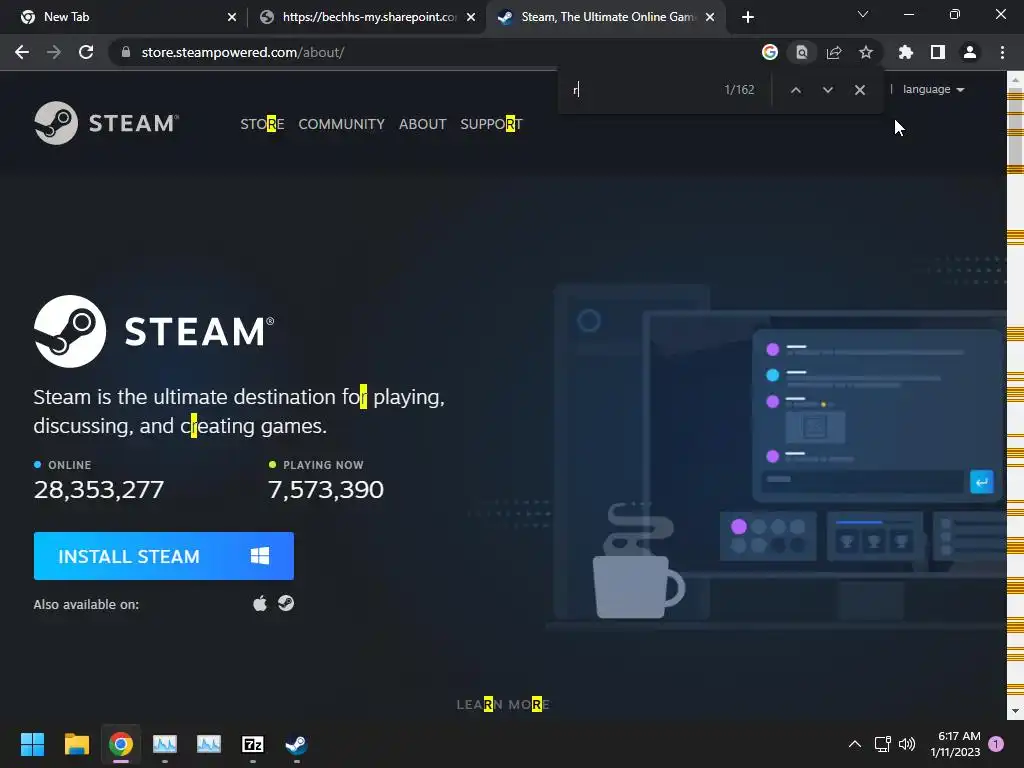The image size is (1024, 768).
Task: Switch to the bechhs sharepoint tab
Action: click(x=367, y=17)
